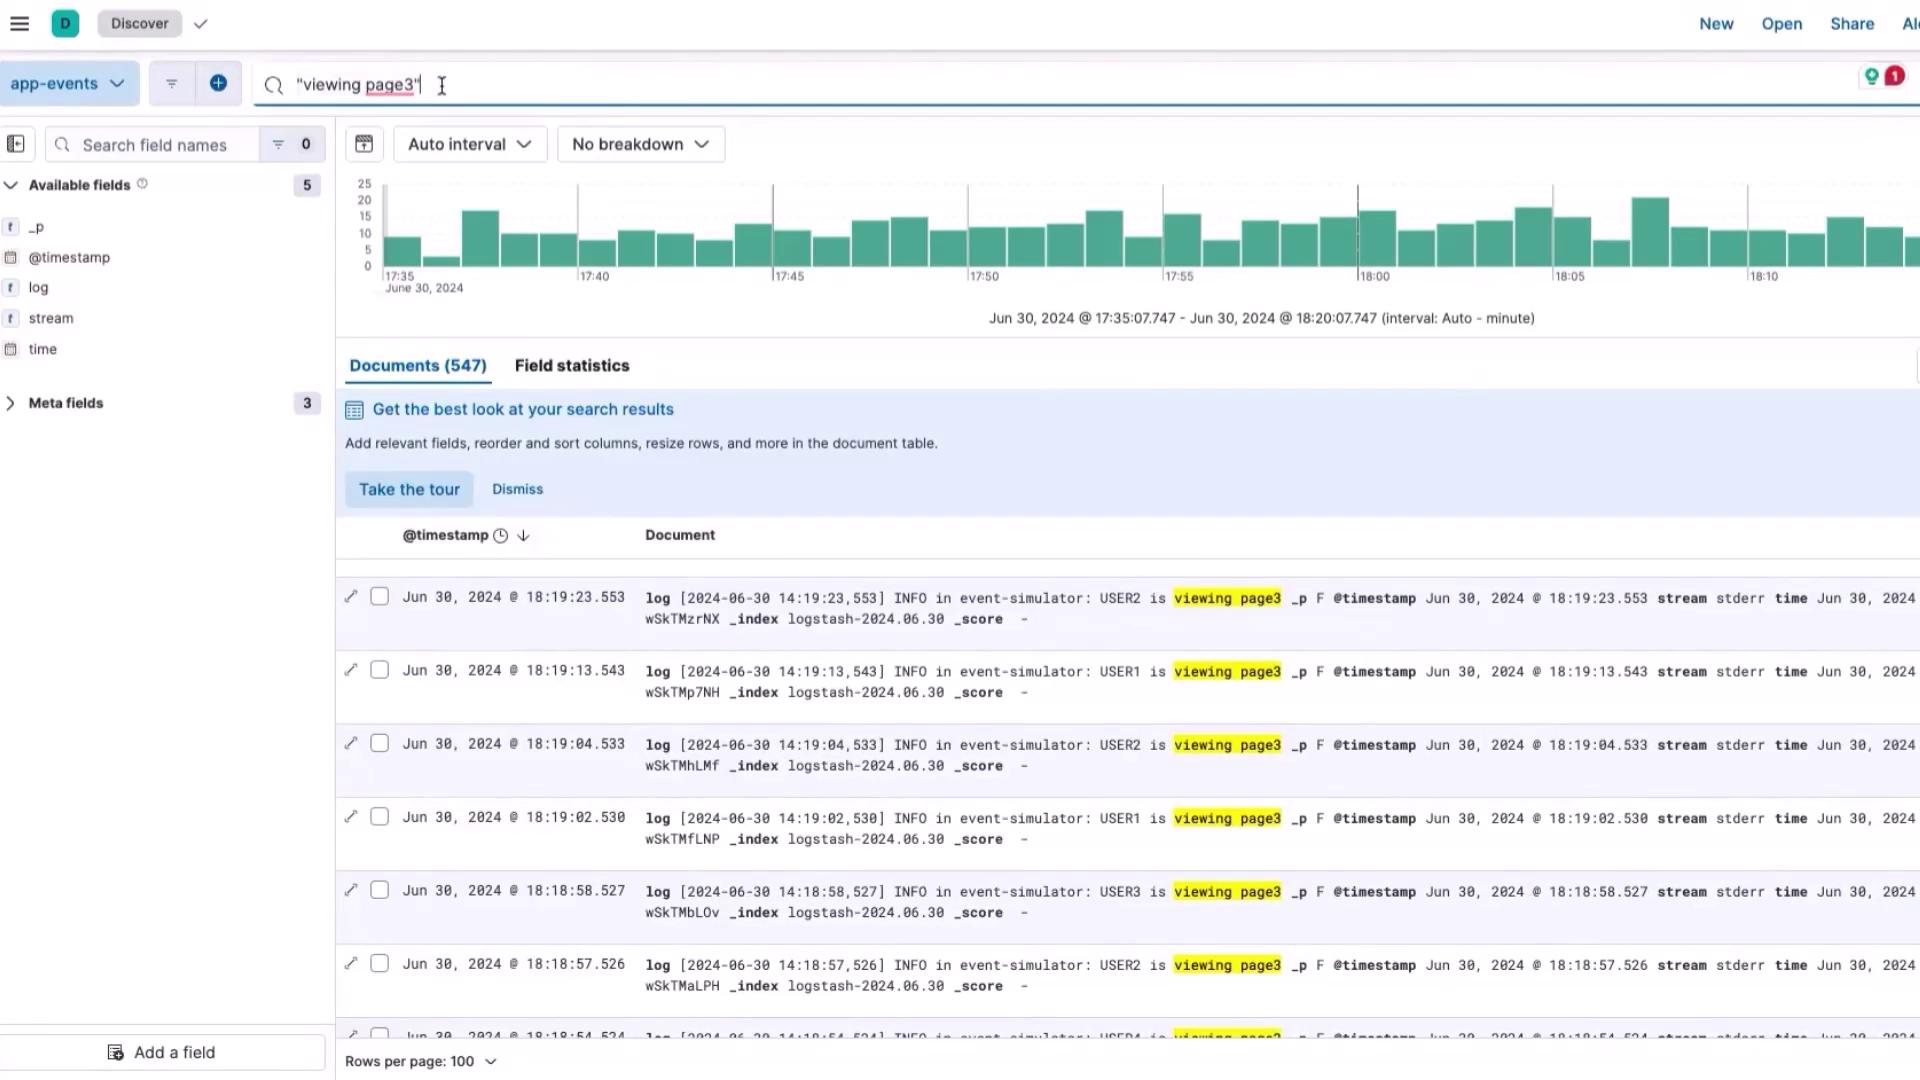The width and height of the screenshot is (1920, 1080).
Task: Click the add filter plus icon
Action: coord(218,84)
